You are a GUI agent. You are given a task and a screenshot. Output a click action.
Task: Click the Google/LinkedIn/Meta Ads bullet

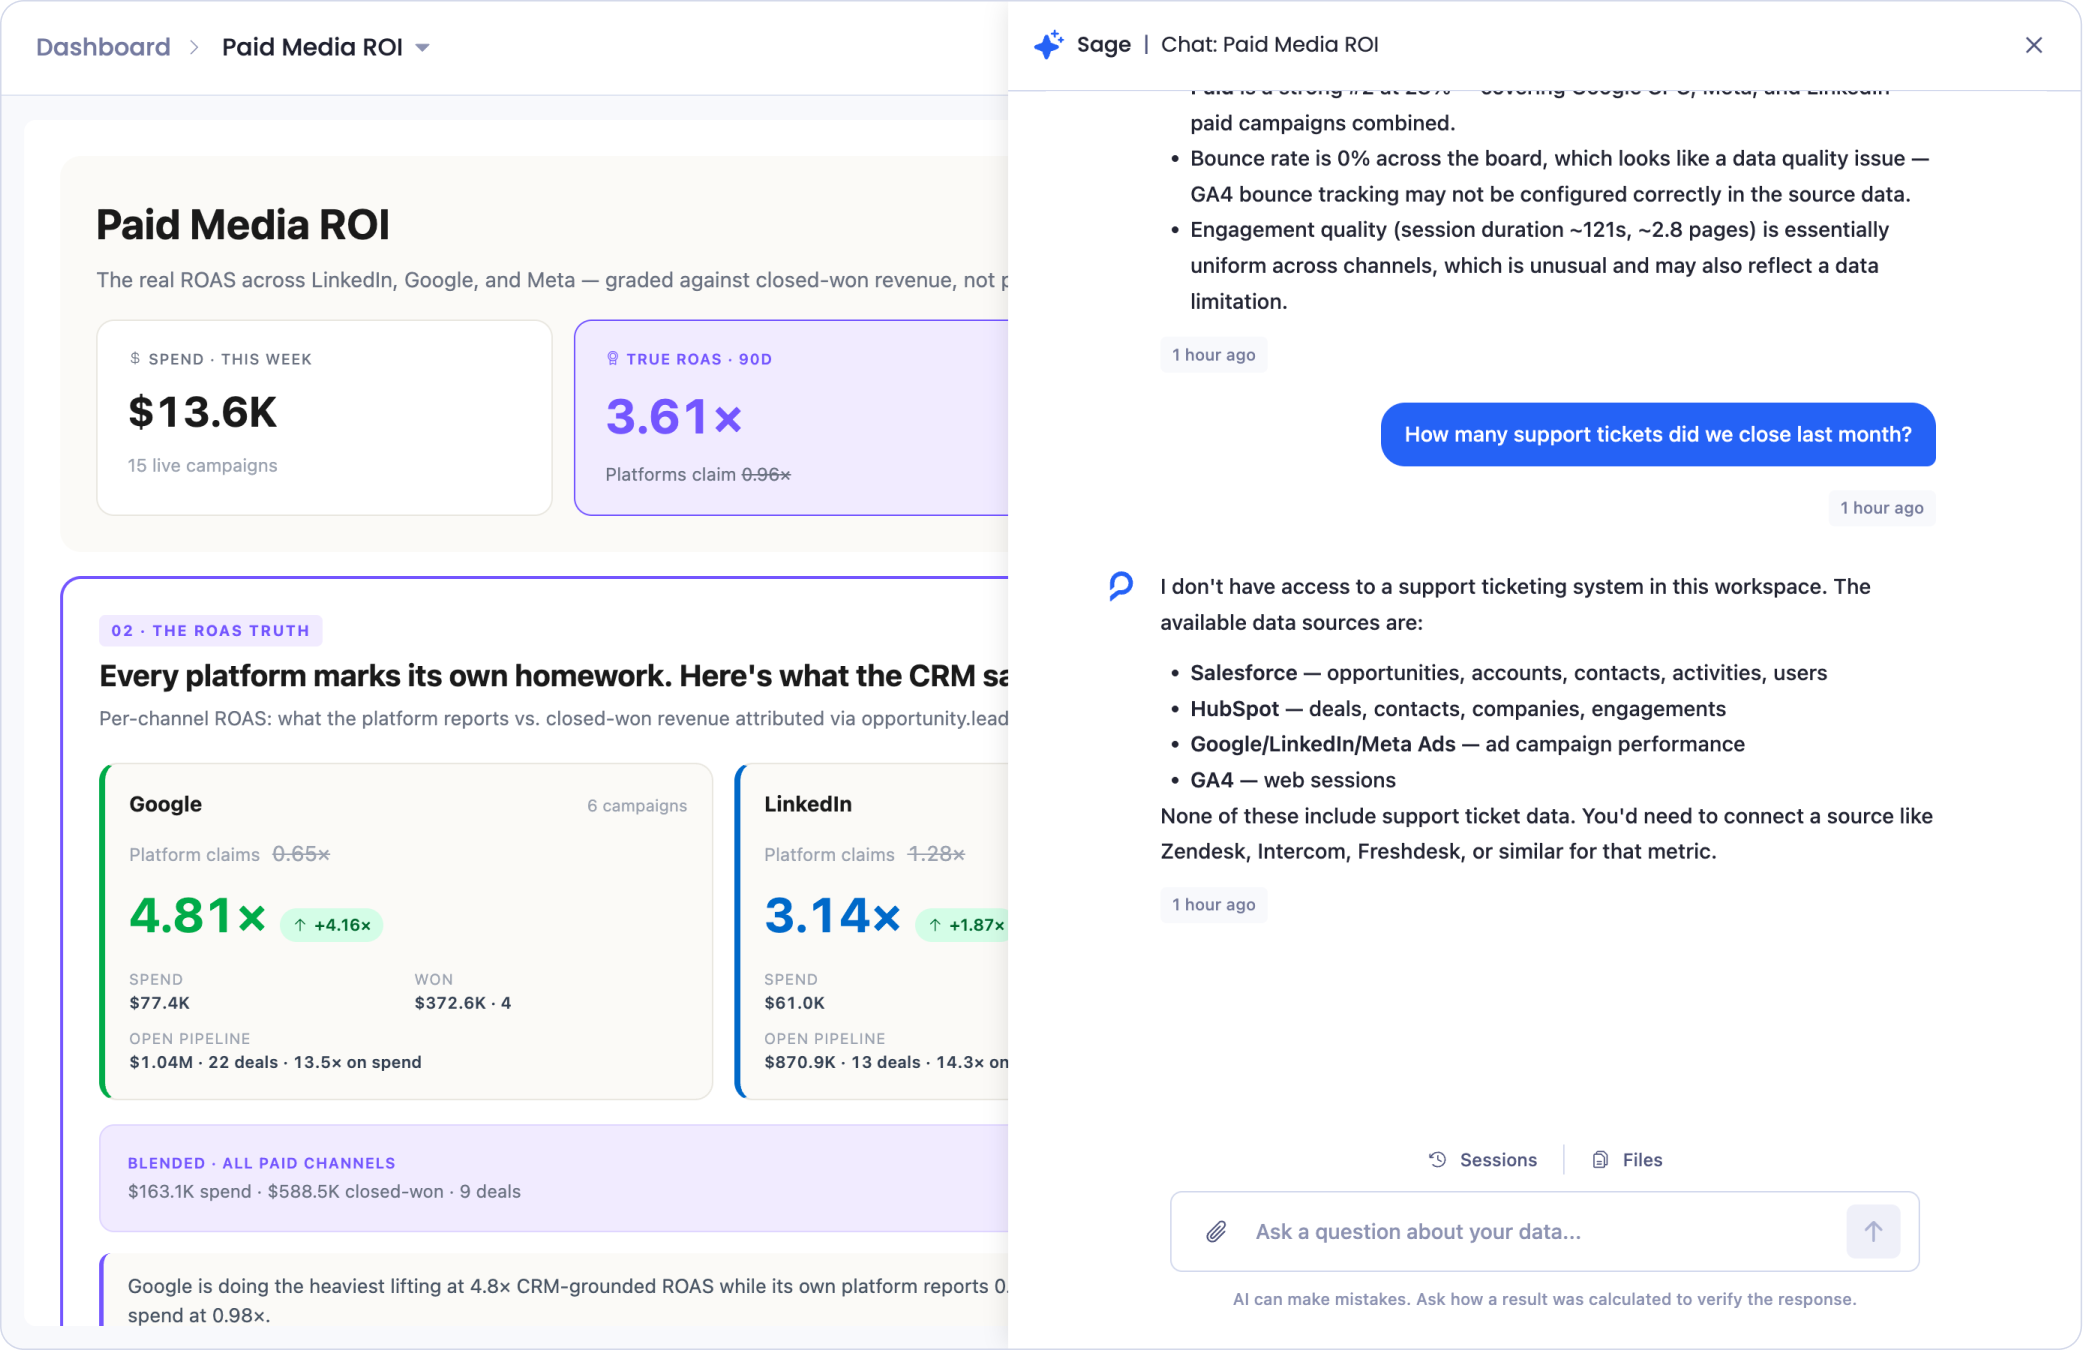coord(1467,744)
